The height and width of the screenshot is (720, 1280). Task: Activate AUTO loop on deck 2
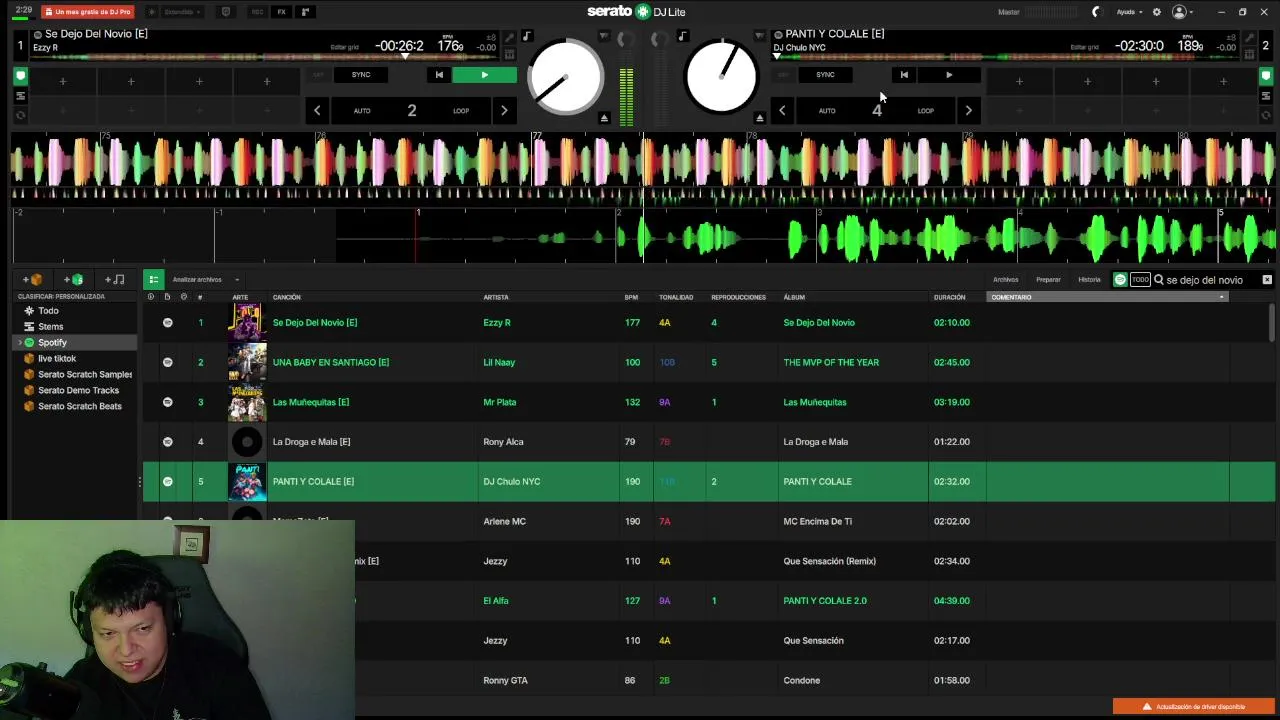coord(827,111)
